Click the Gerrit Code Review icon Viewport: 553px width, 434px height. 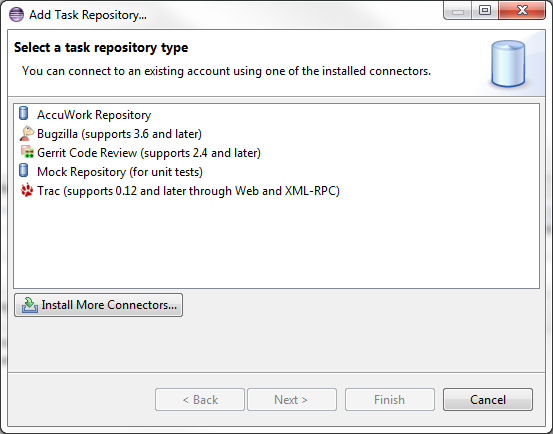tap(27, 152)
